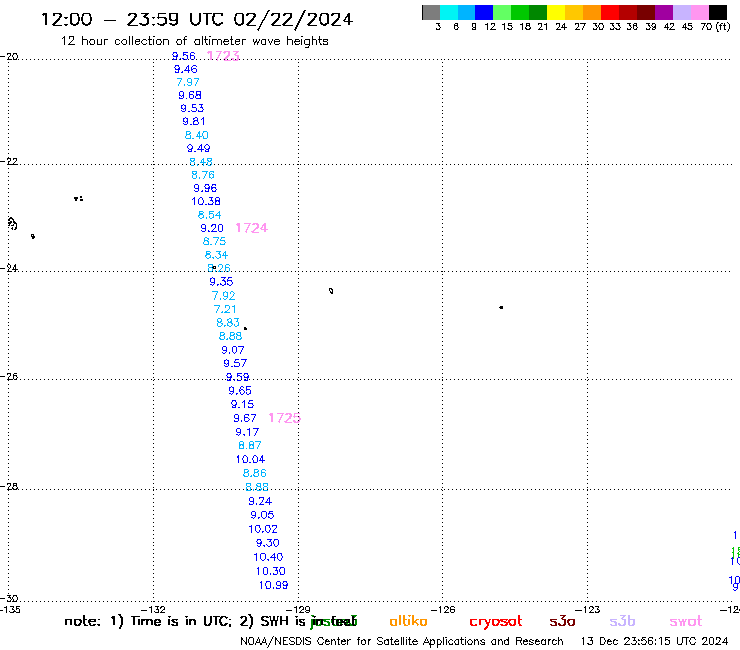Viewport: 740px width, 650px height.
Task: Click the 9.67 value next to marker 1725
Action: 244,418
